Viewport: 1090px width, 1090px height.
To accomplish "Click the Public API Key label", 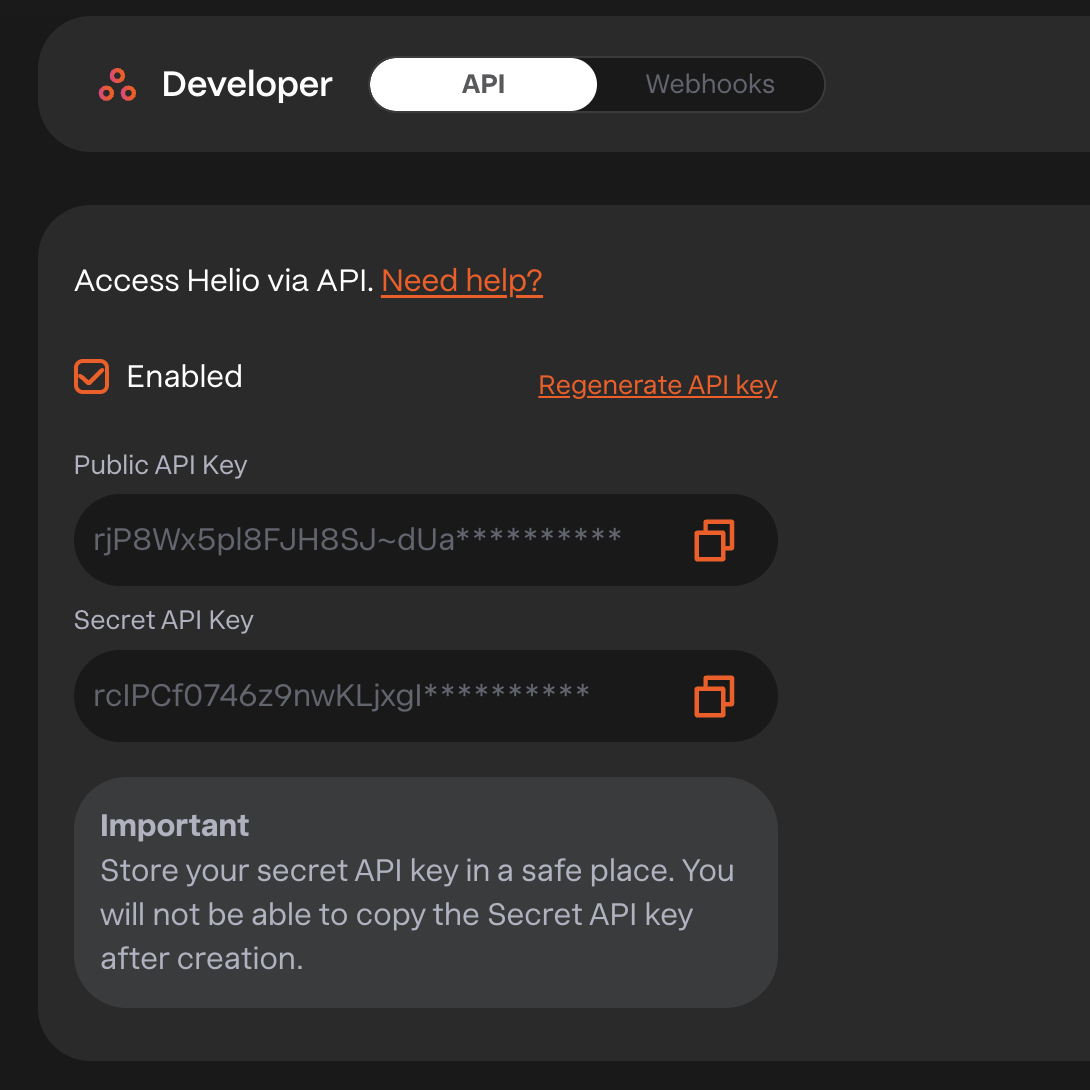I will tap(161, 465).
